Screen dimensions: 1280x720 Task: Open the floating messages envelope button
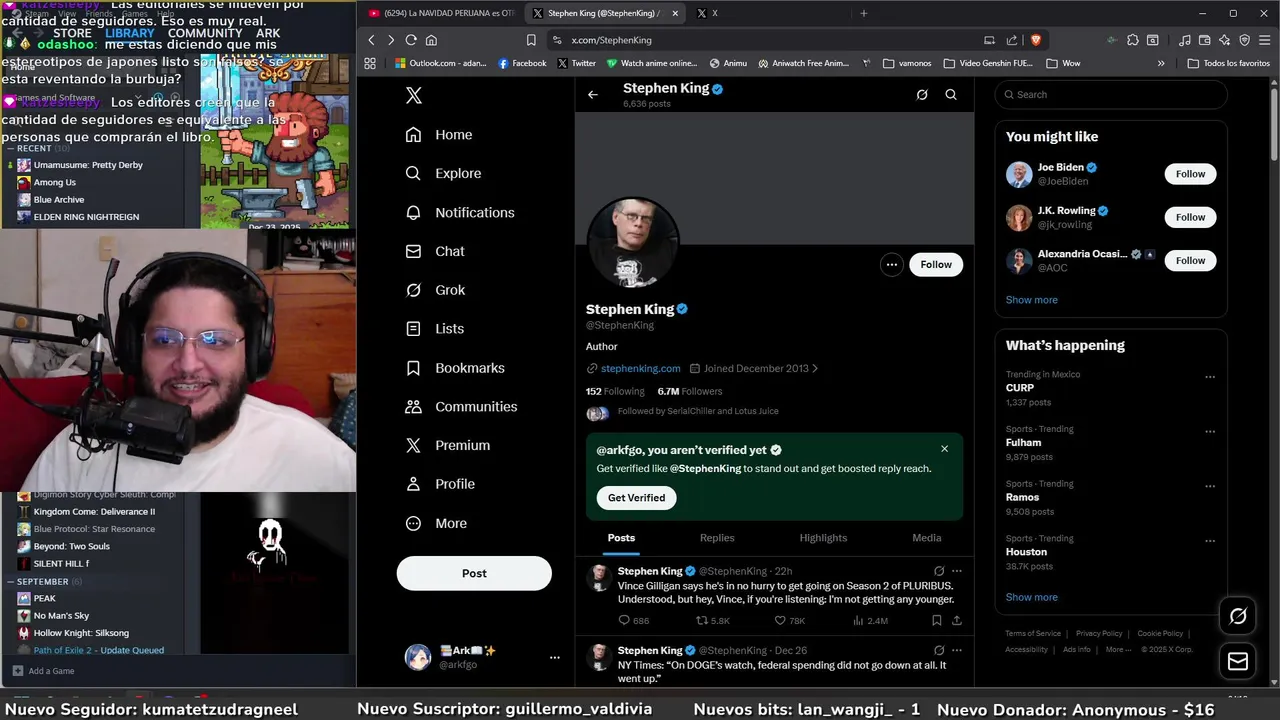click(1238, 661)
